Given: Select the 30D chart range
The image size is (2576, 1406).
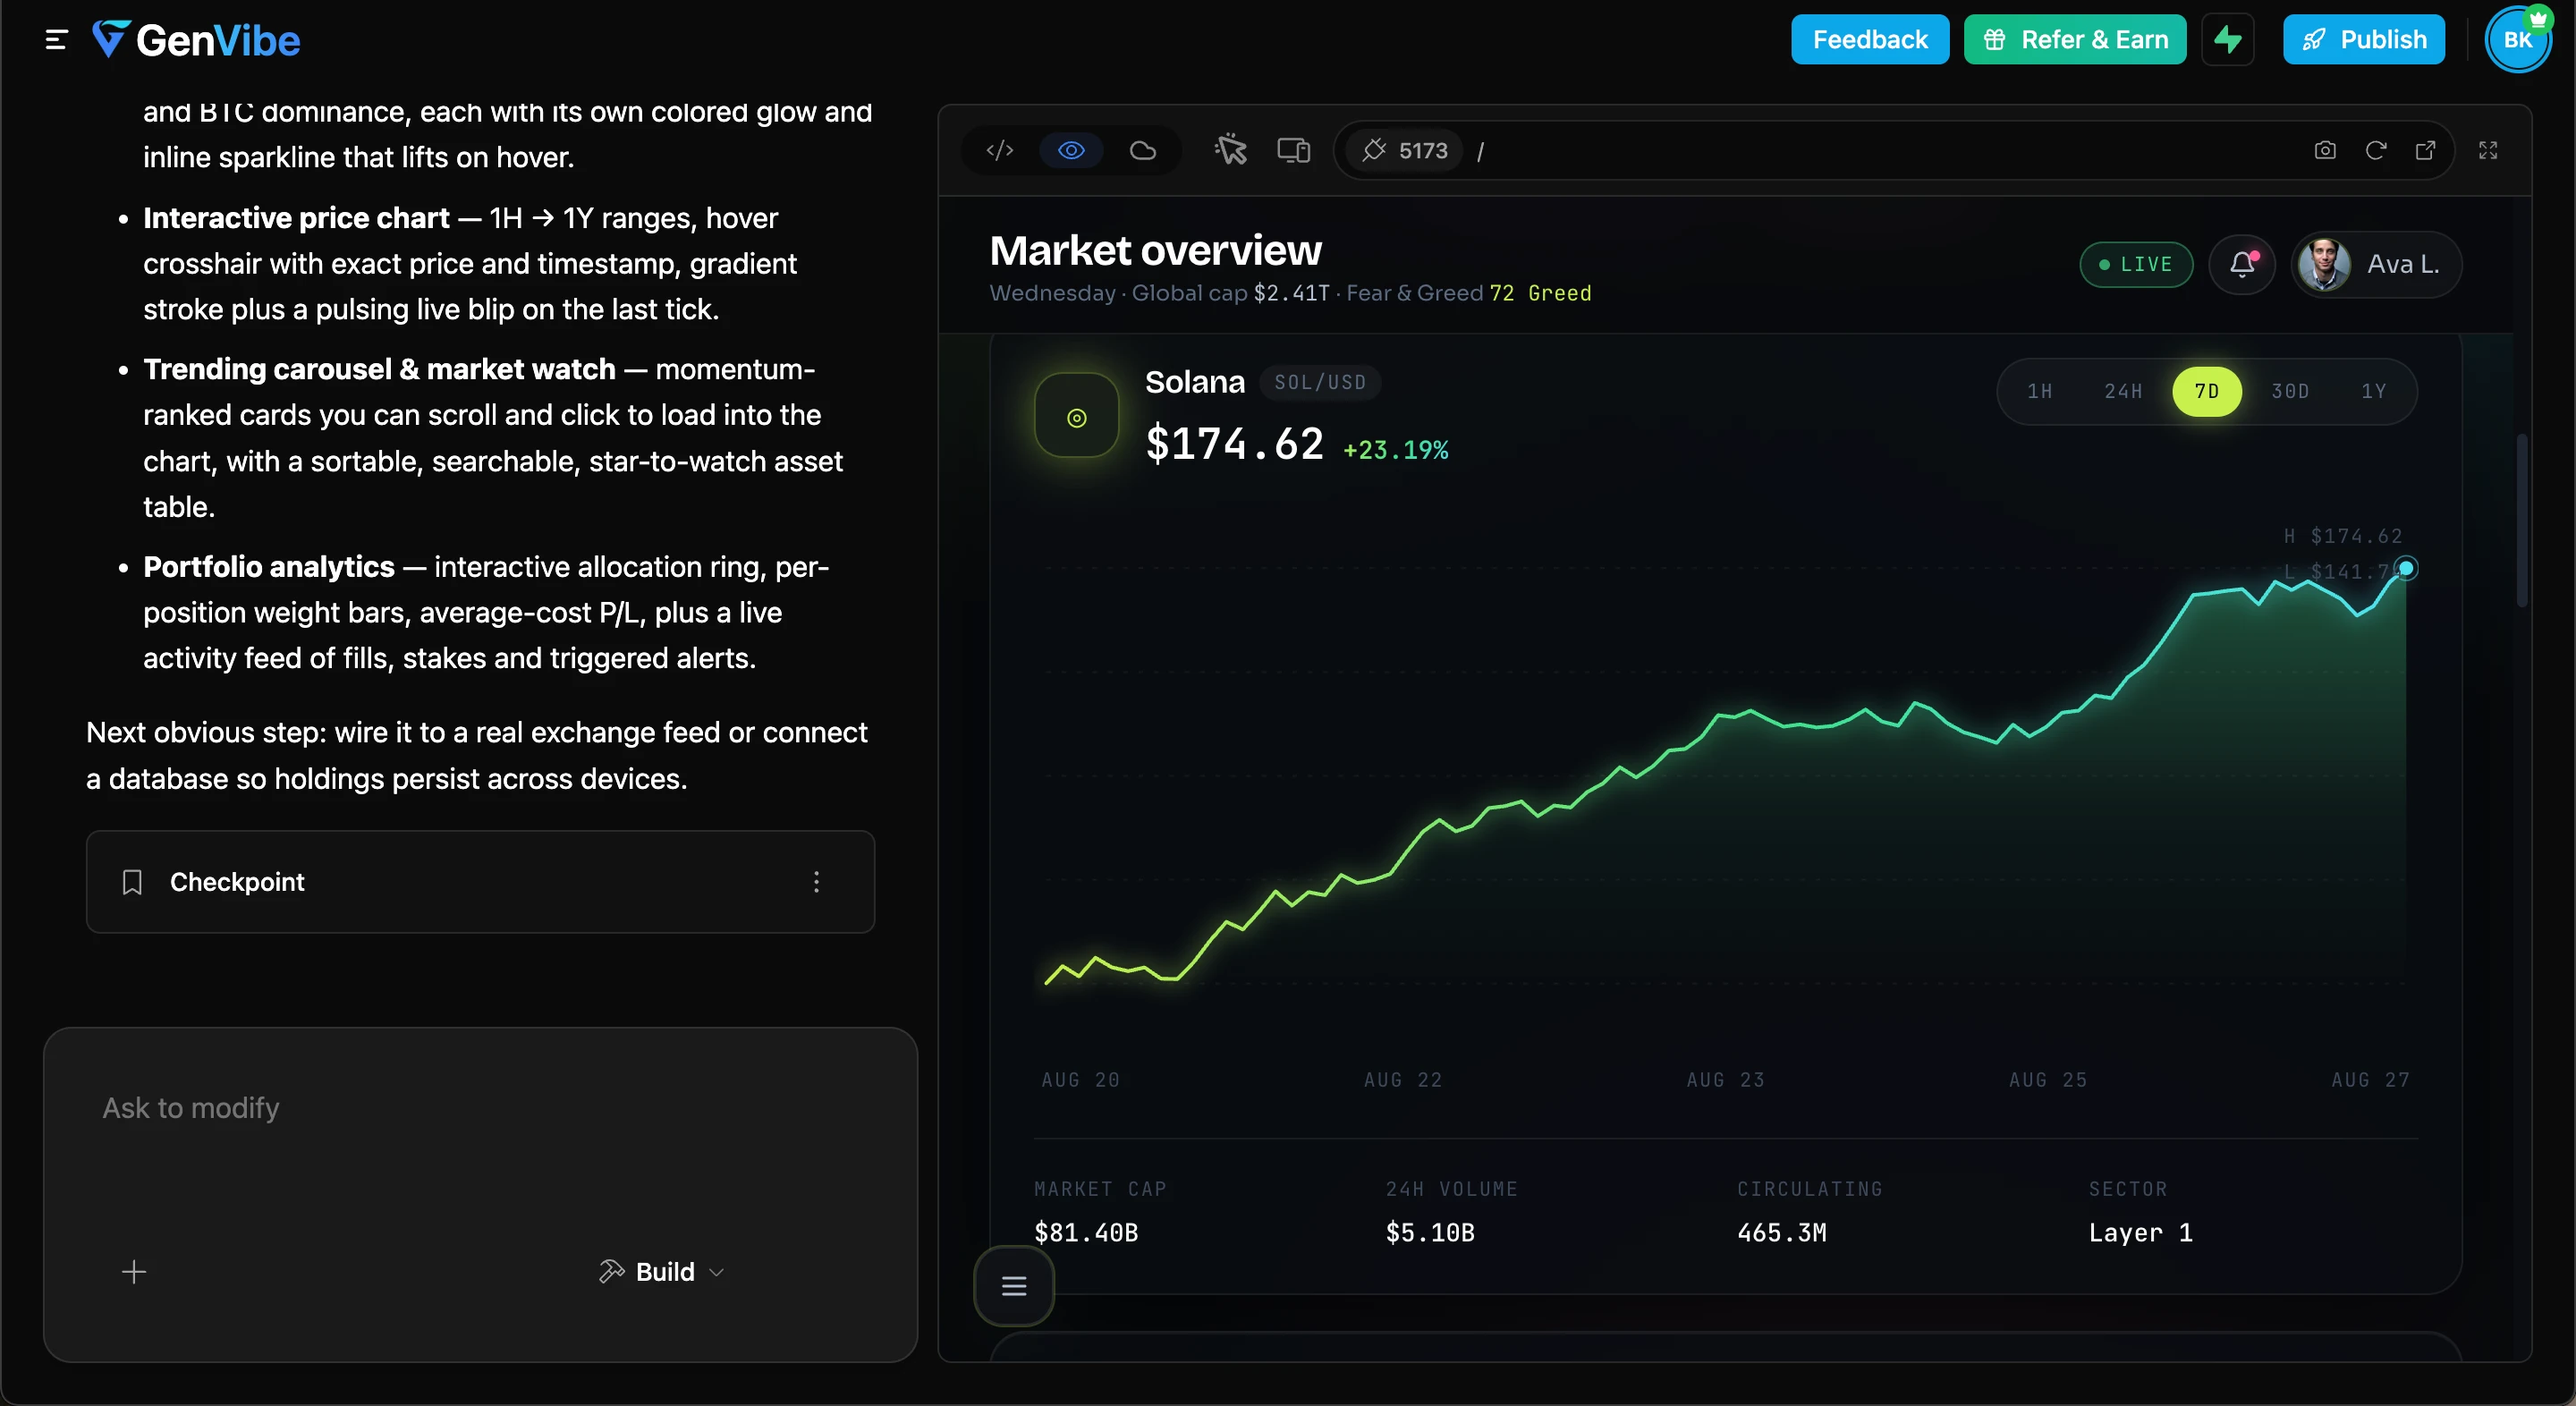Looking at the screenshot, I should pyautogui.click(x=2290, y=391).
